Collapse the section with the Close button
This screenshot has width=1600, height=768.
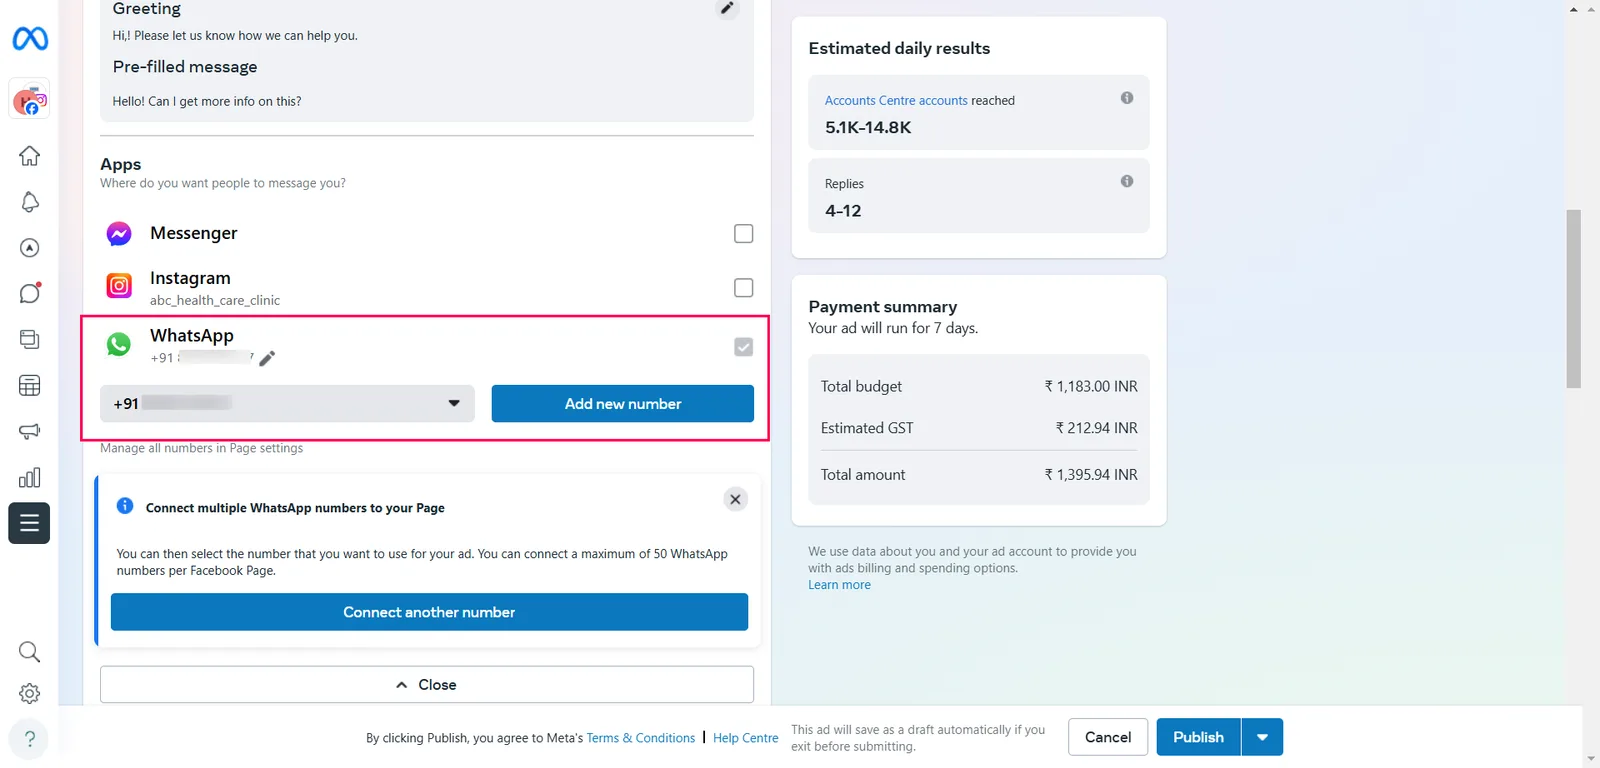click(x=427, y=685)
